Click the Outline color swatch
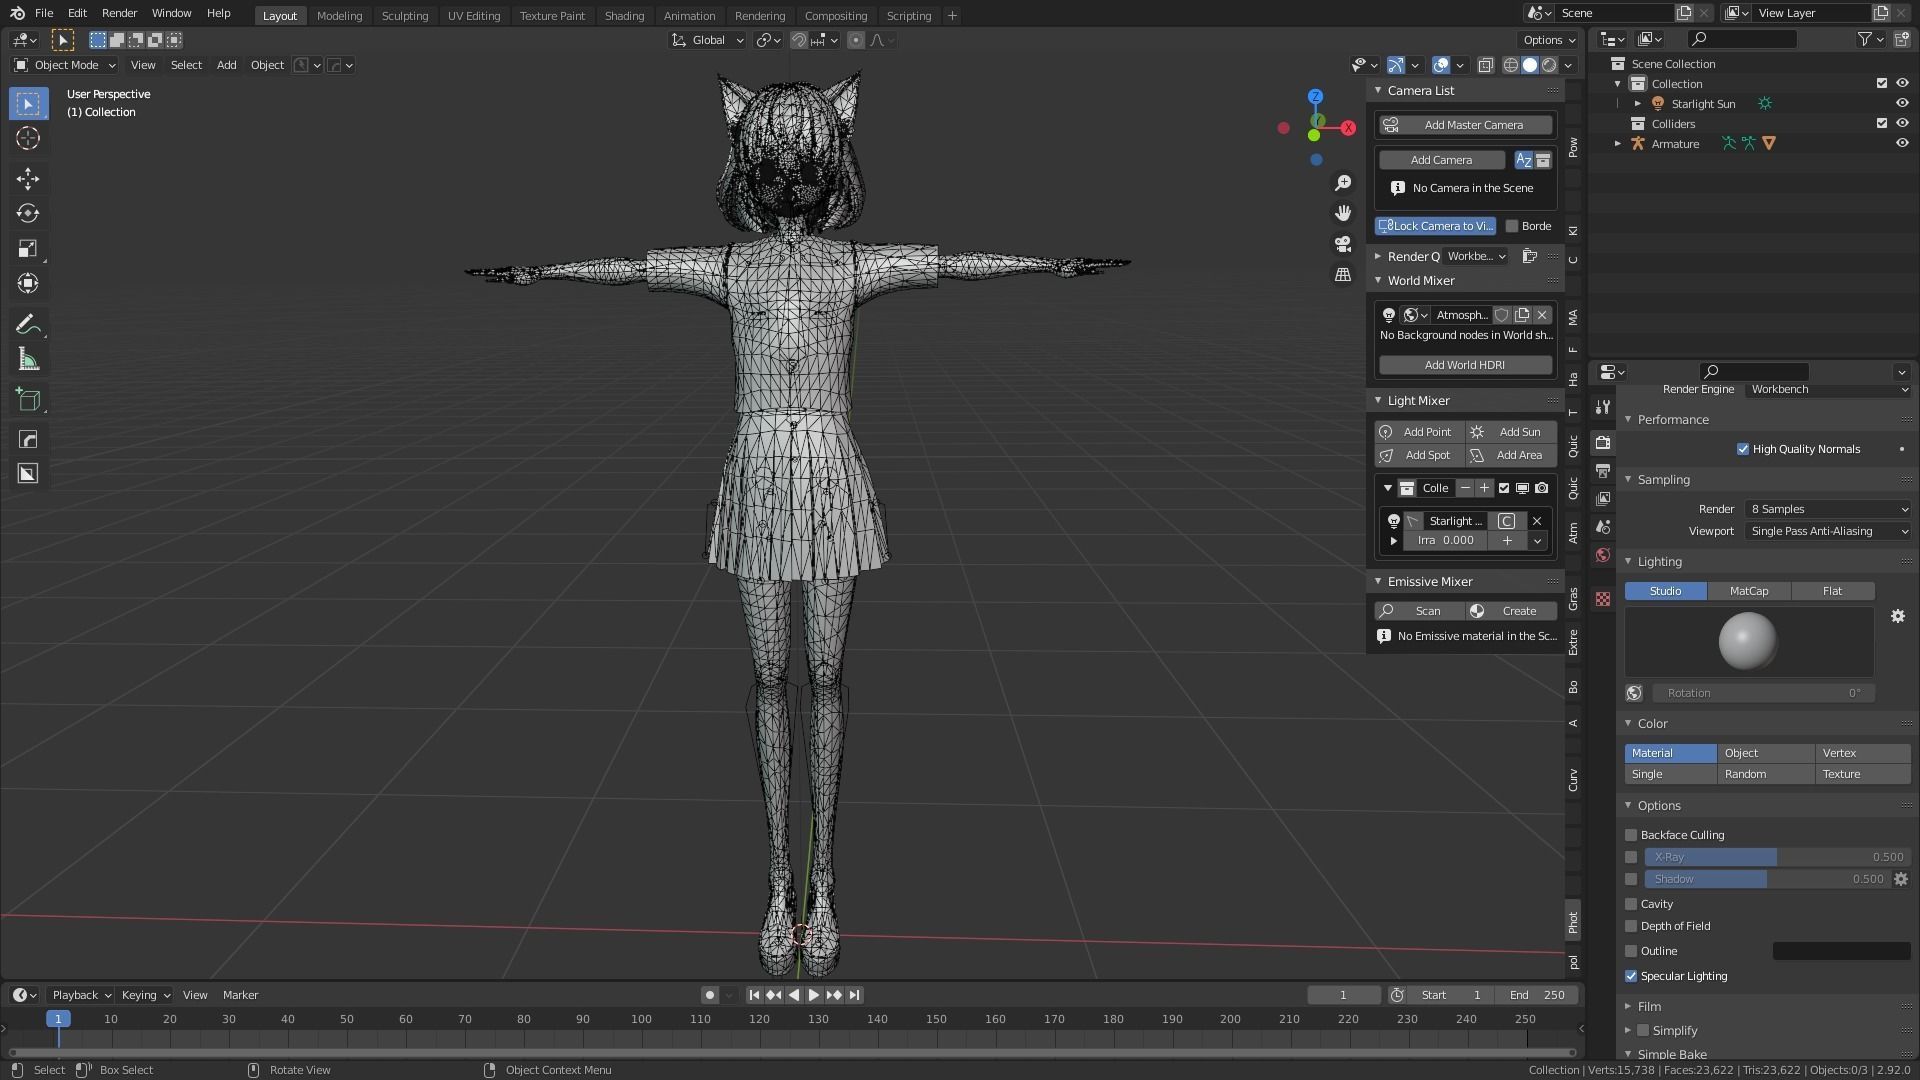Screen dimensions: 1920x1080 [x=1841, y=951]
